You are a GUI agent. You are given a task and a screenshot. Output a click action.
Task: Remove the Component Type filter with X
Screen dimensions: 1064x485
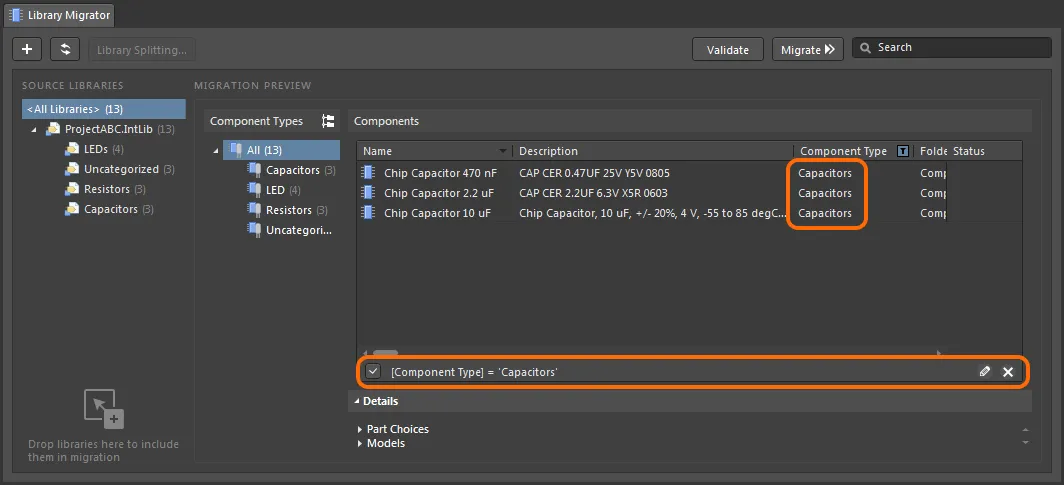(x=1008, y=372)
